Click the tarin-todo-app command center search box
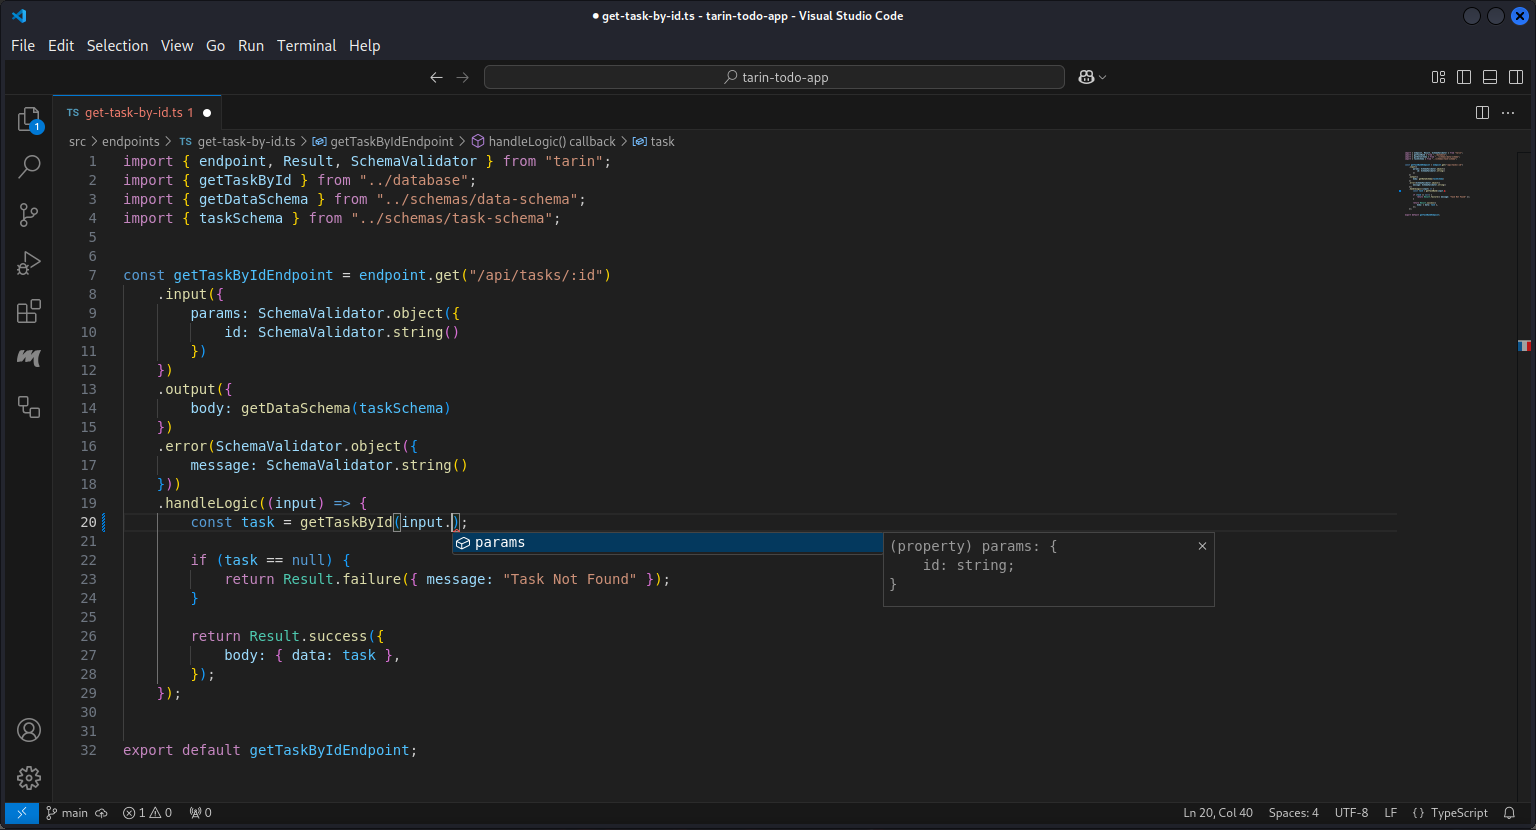Viewport: 1536px width, 830px height. tap(774, 77)
